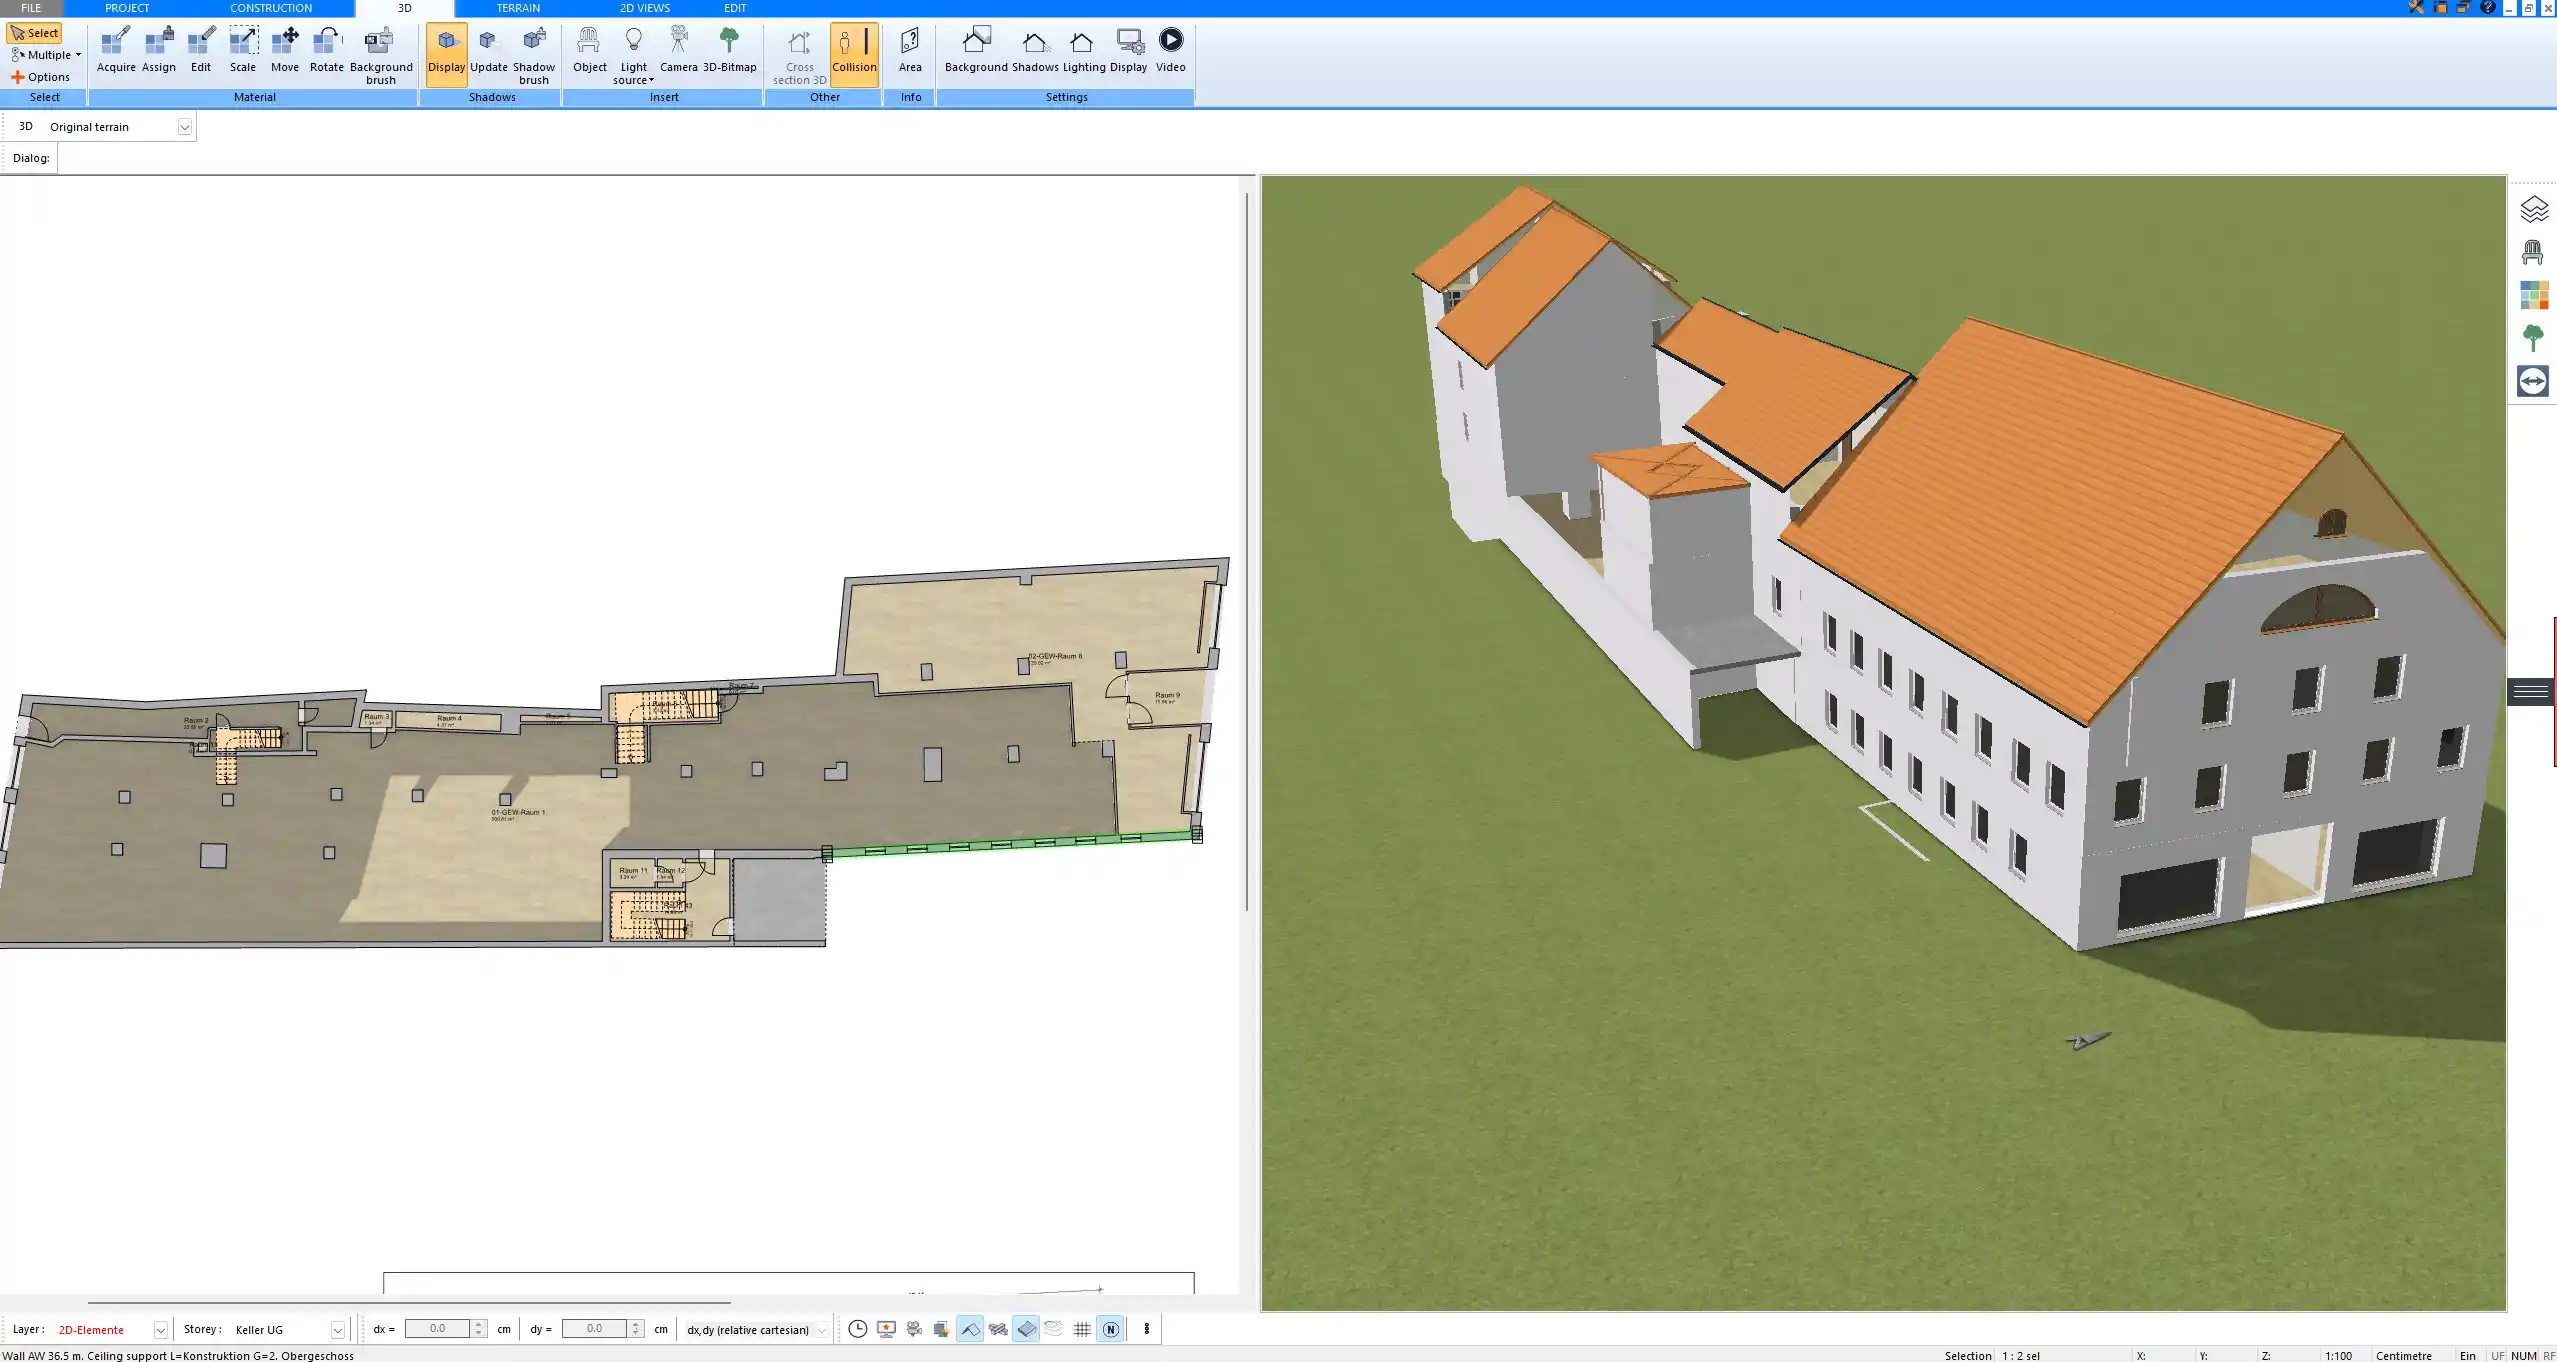Open the Layer 2D-Elemente dropdown

[160, 1330]
